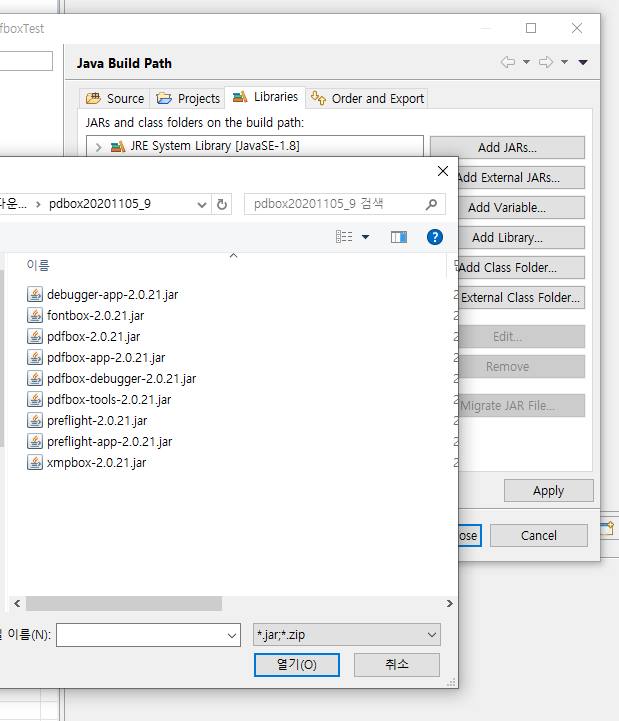619x721 pixels.
Task: Open back history dropdown arrow
Action: point(527,62)
